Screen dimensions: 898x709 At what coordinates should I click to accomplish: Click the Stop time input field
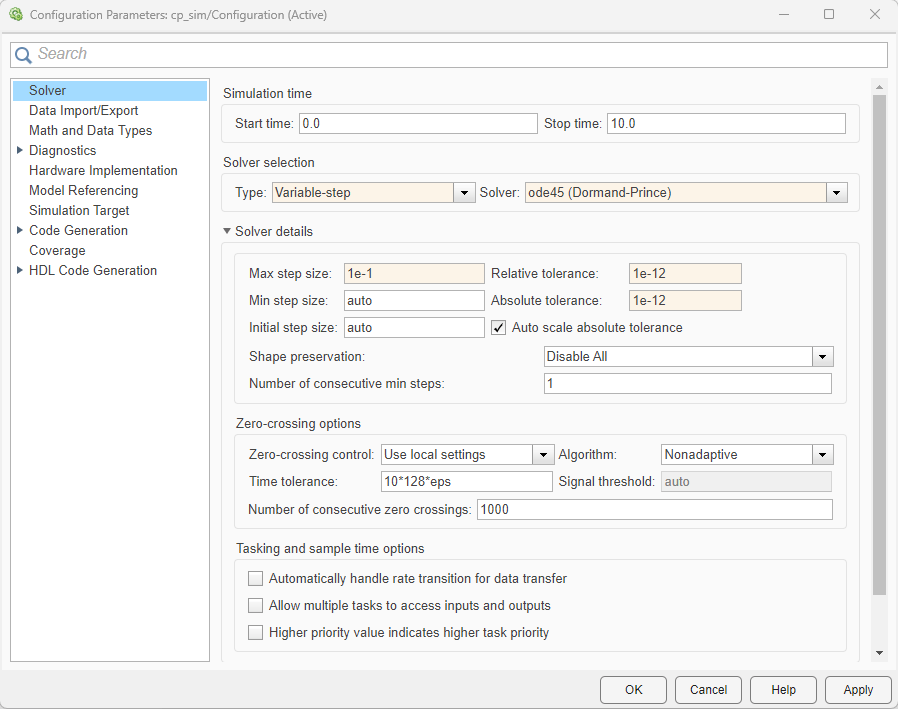[725, 123]
